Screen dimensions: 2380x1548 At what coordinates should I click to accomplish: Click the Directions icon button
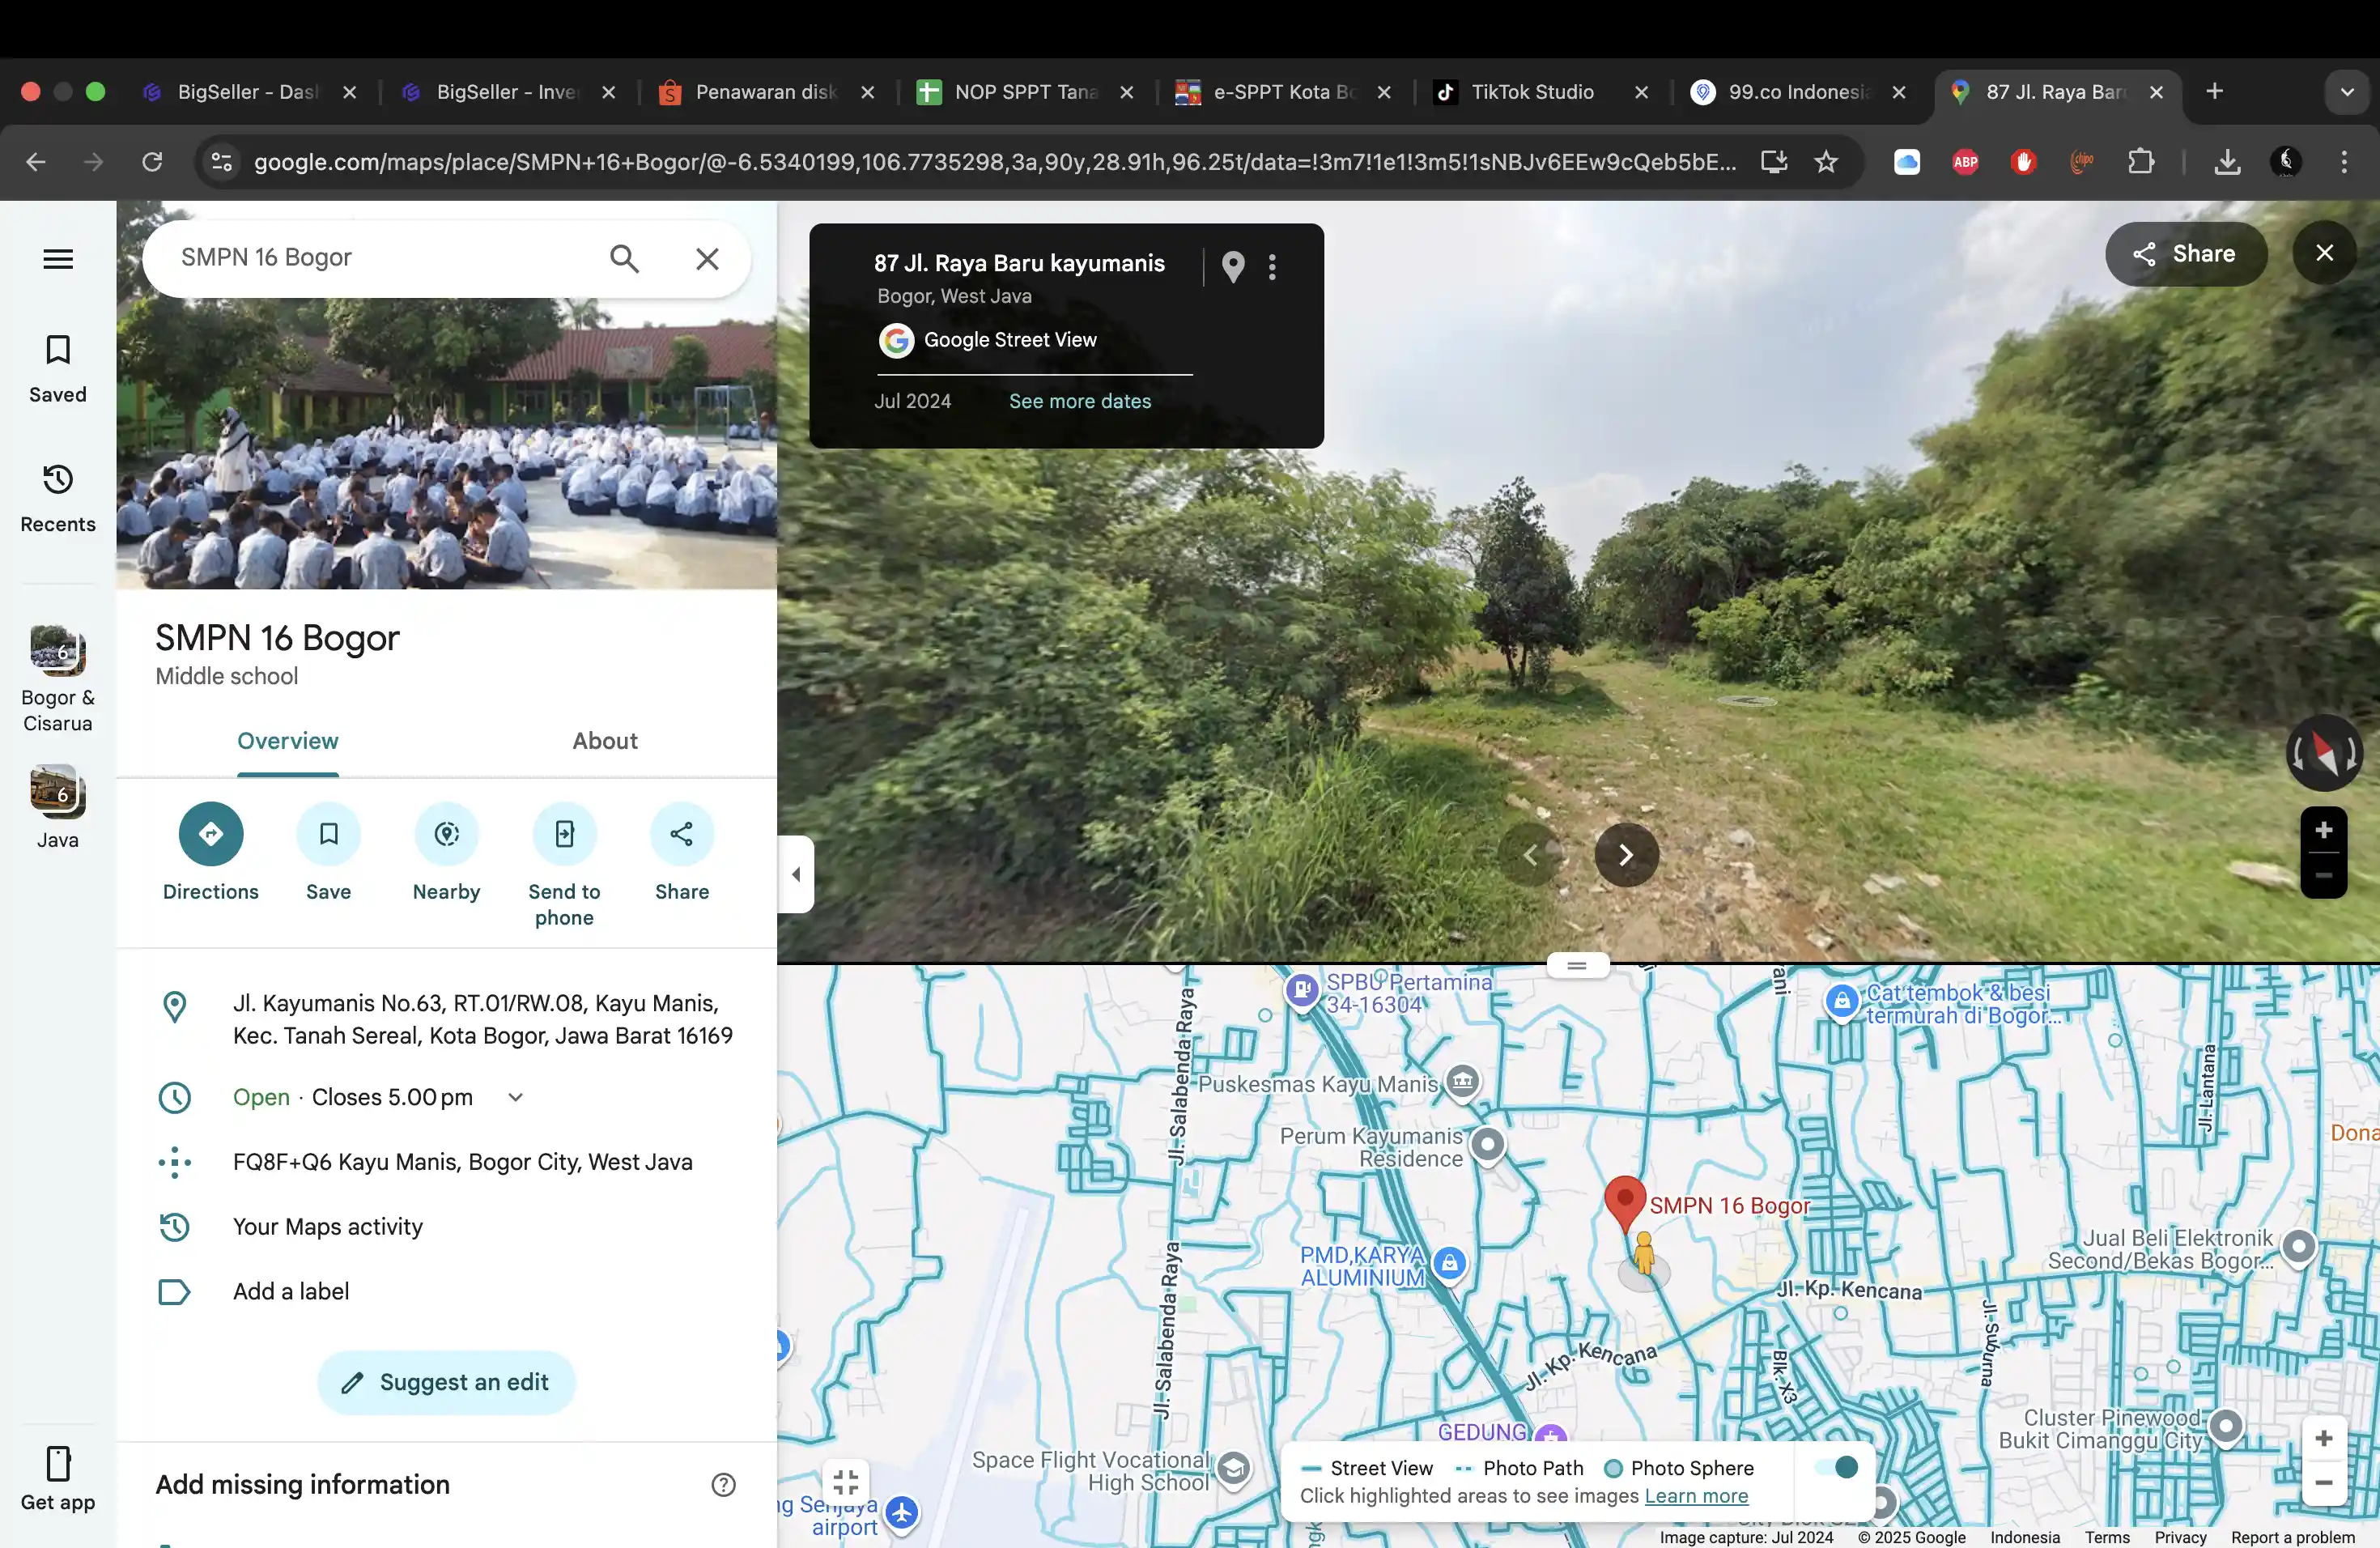[210, 833]
